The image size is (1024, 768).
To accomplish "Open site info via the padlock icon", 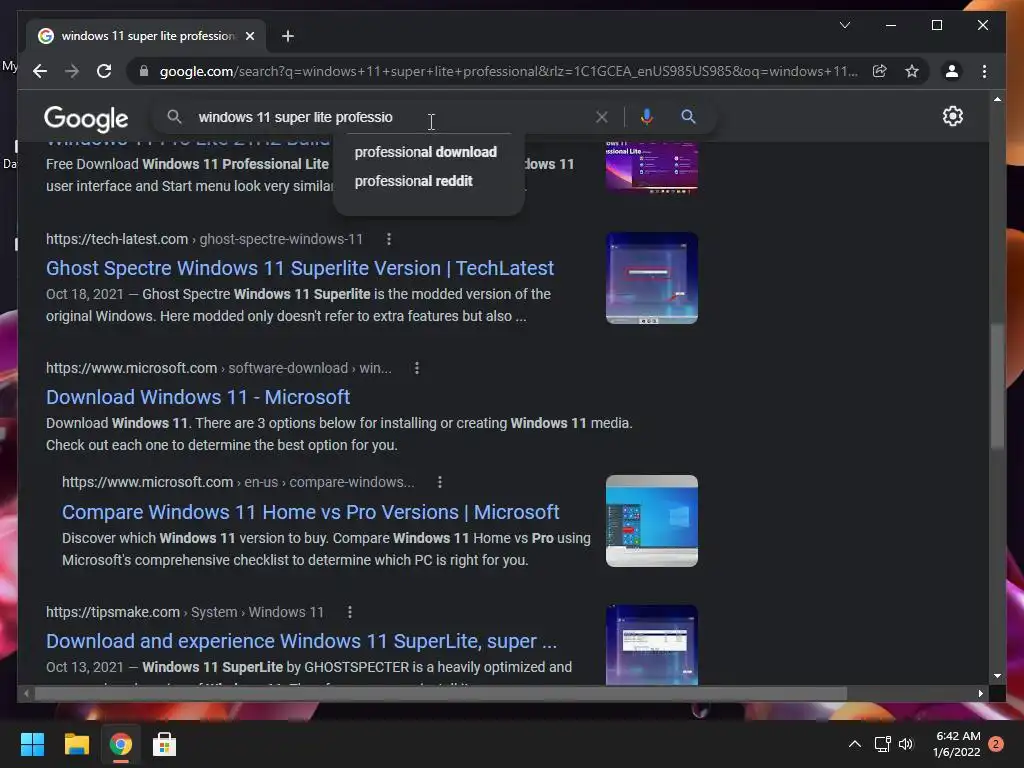I will pos(144,71).
